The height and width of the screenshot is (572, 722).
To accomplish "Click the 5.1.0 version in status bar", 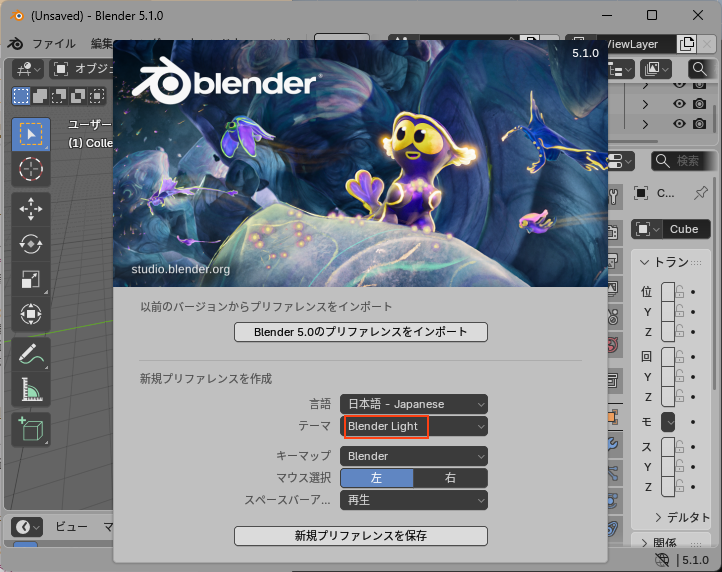I will click(x=695, y=560).
